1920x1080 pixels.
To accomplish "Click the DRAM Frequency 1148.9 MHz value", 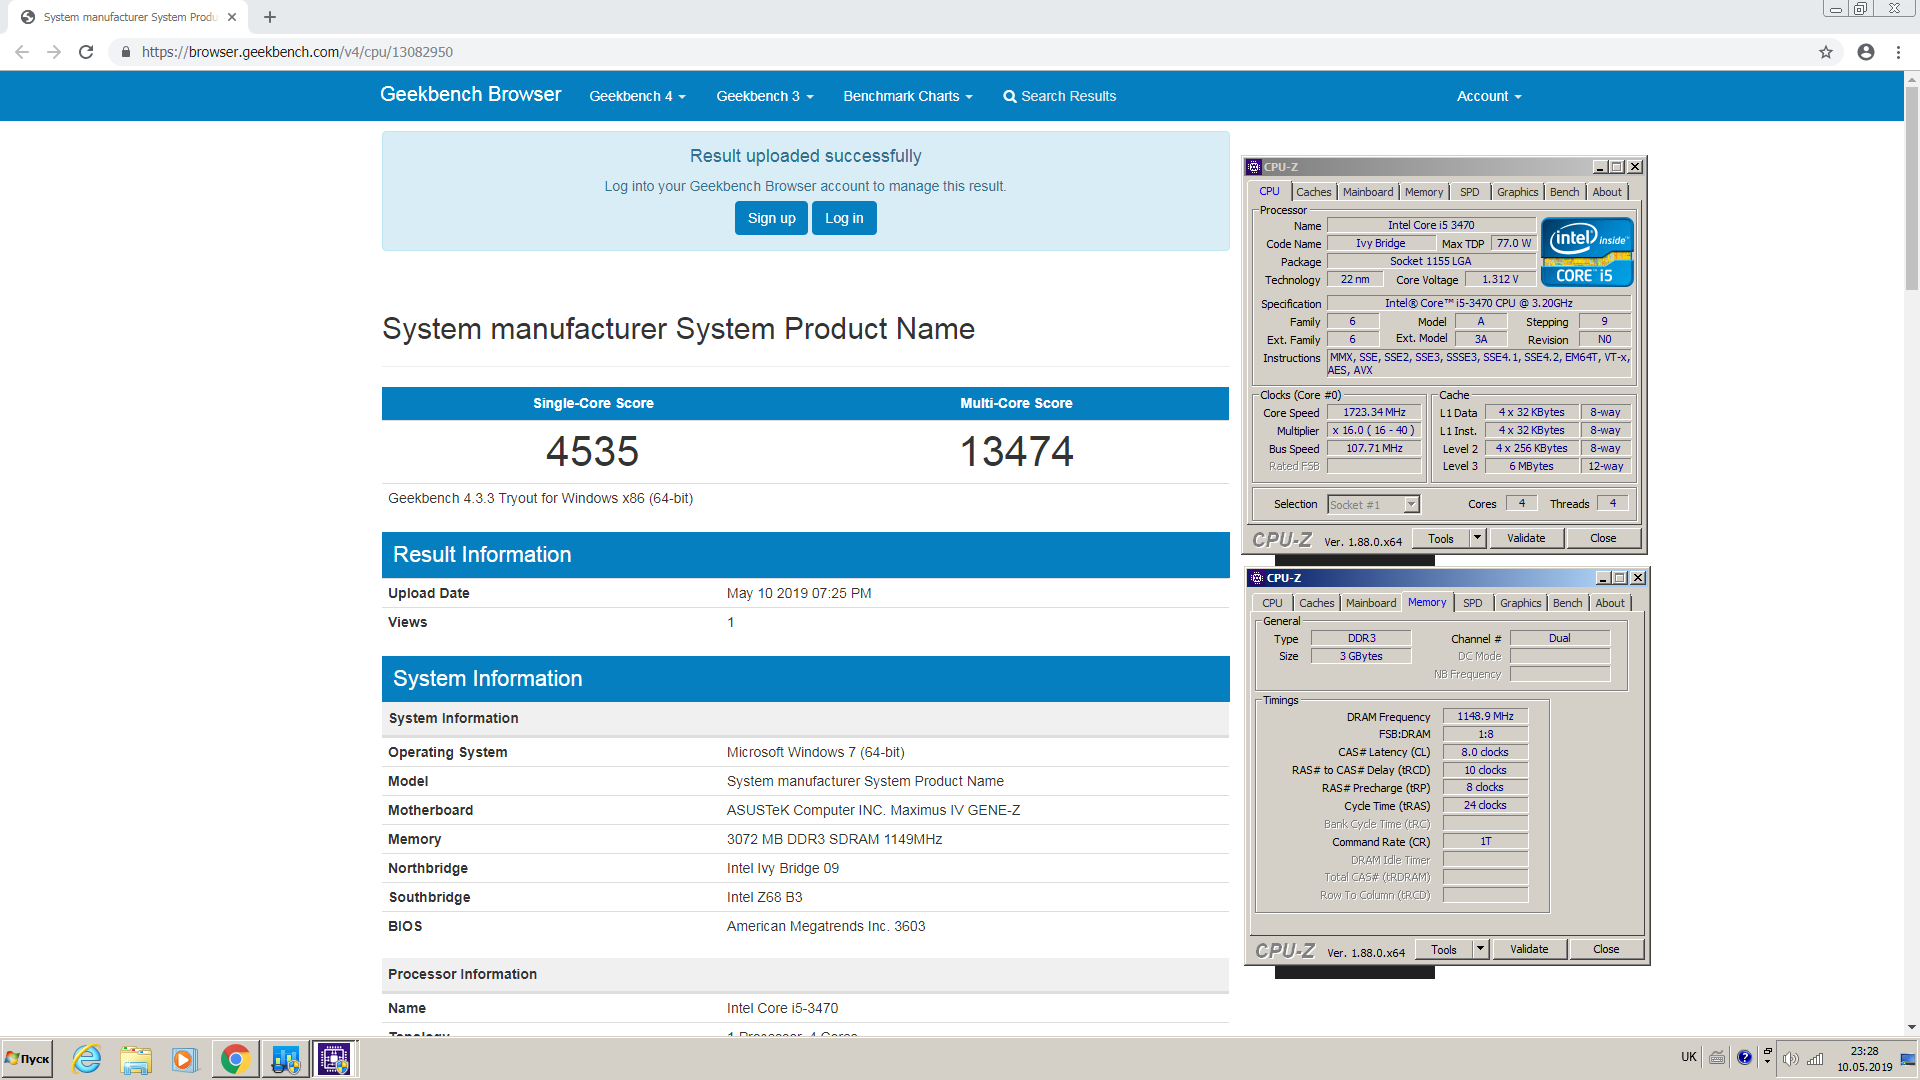I will 1485,716.
